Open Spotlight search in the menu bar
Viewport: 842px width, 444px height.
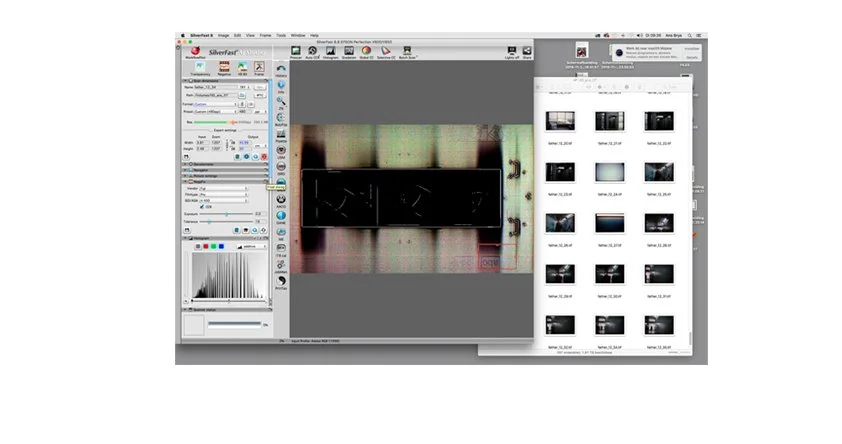(689, 35)
